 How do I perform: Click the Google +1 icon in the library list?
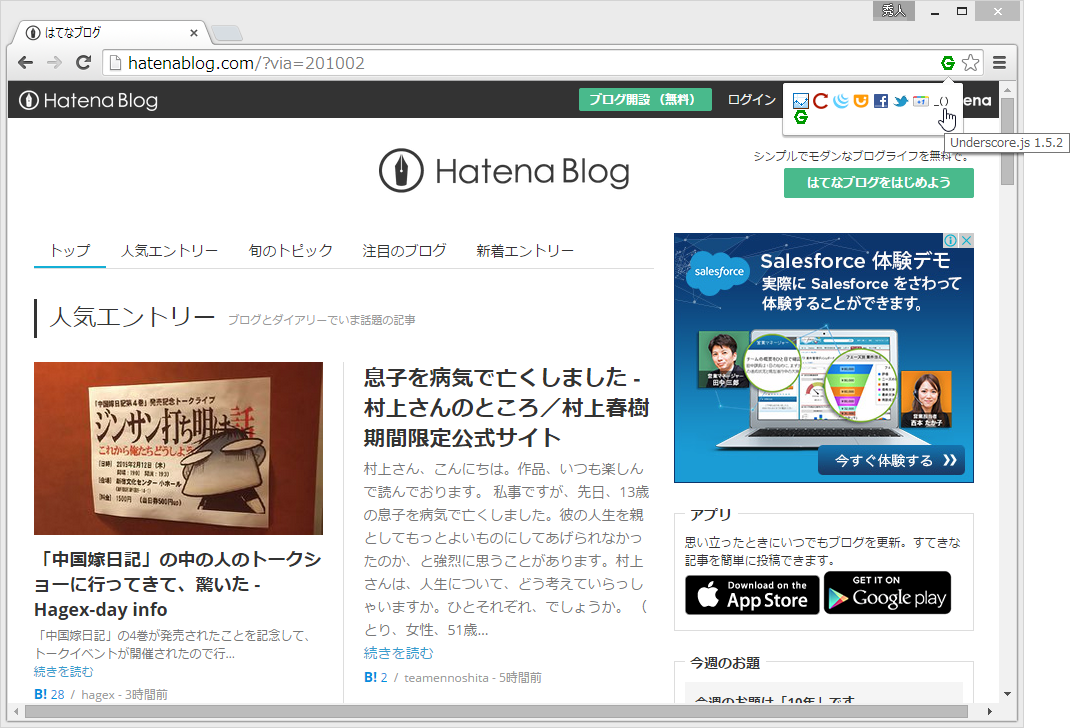(x=921, y=100)
